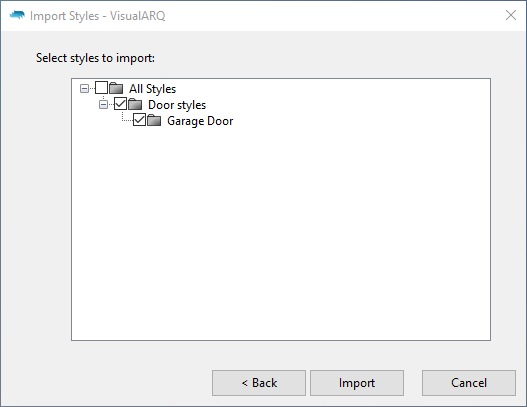Screen dimensions: 527x407
Task: Close the Import Styles dialog with X
Action: pos(511,15)
